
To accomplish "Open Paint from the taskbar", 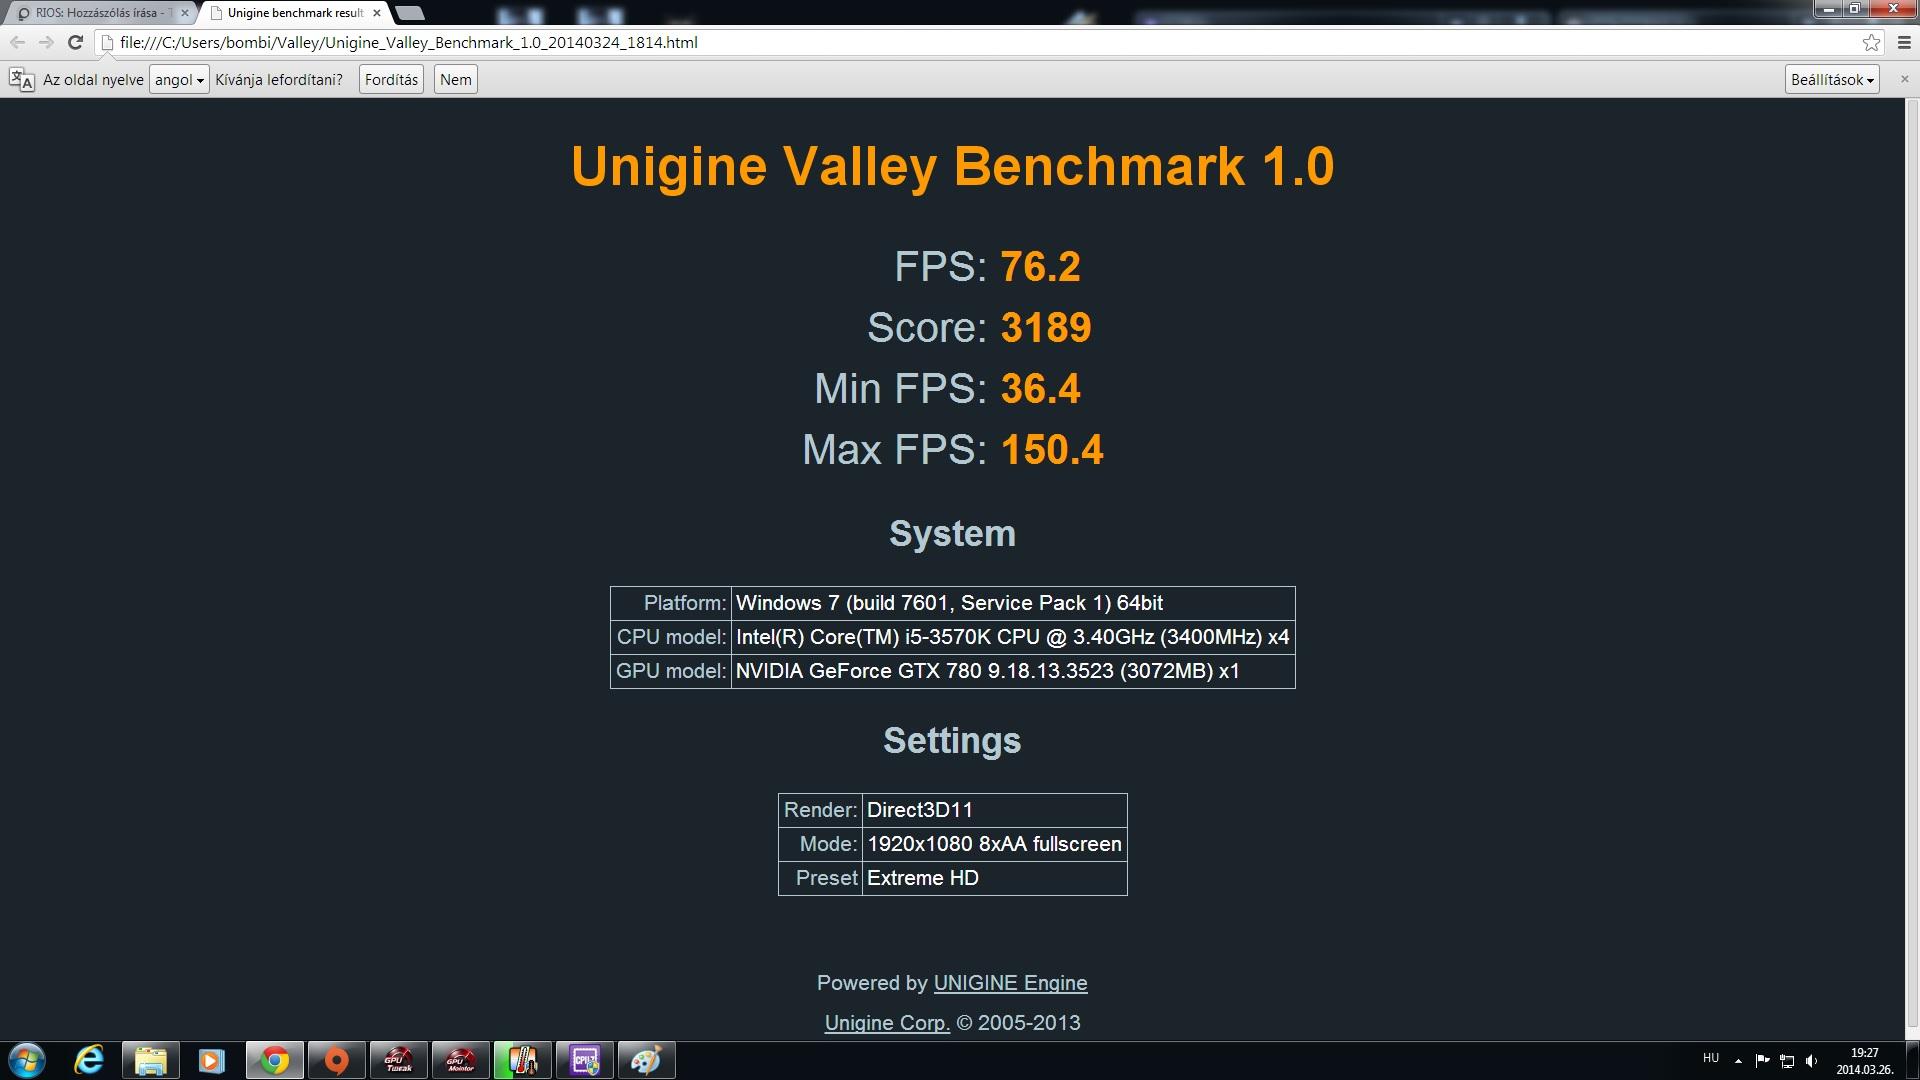I will tap(646, 1060).
